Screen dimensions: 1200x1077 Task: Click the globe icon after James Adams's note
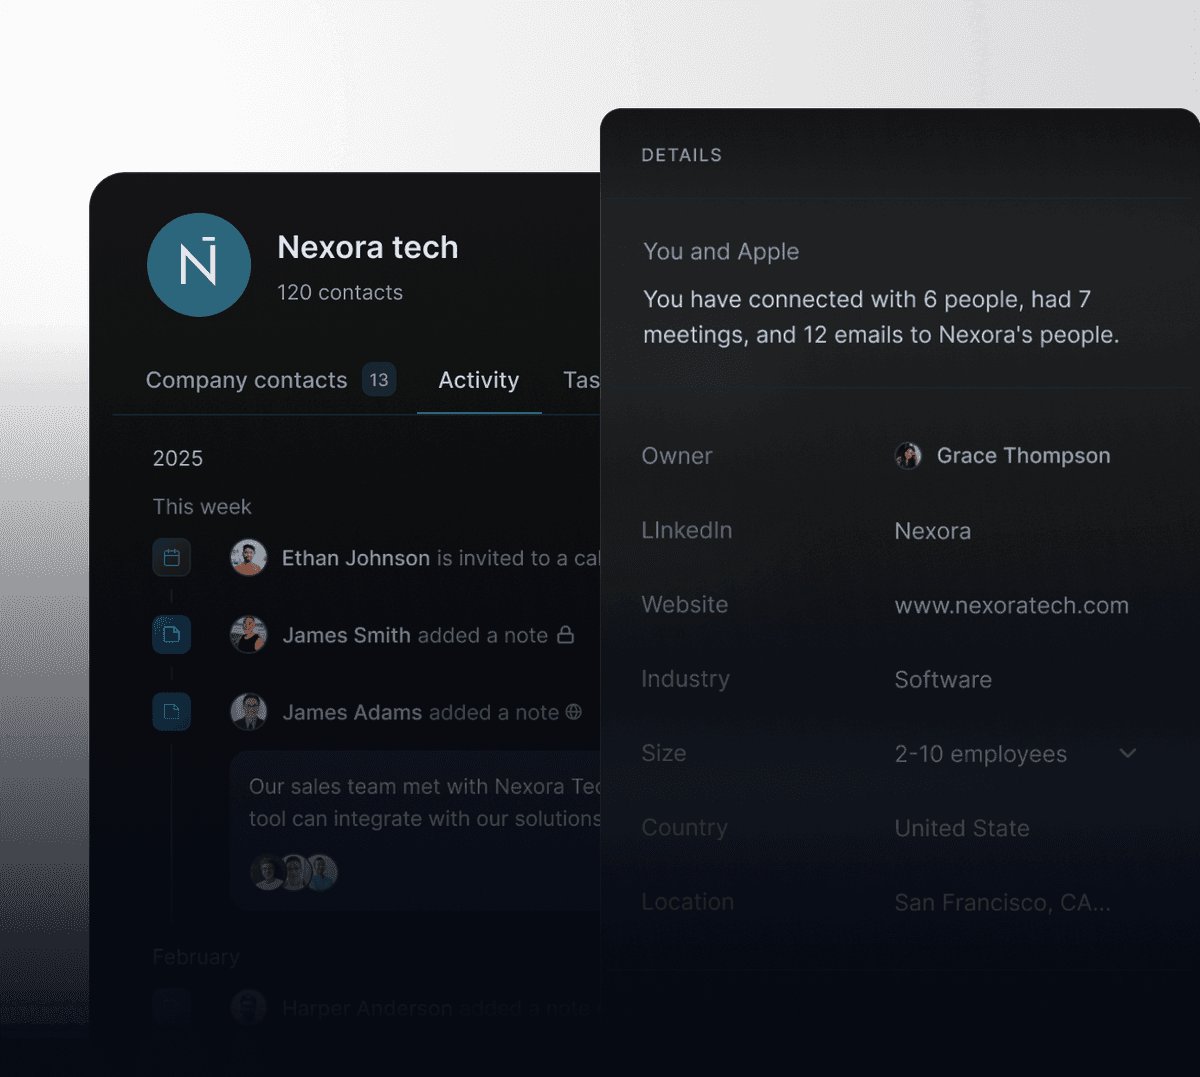click(574, 711)
